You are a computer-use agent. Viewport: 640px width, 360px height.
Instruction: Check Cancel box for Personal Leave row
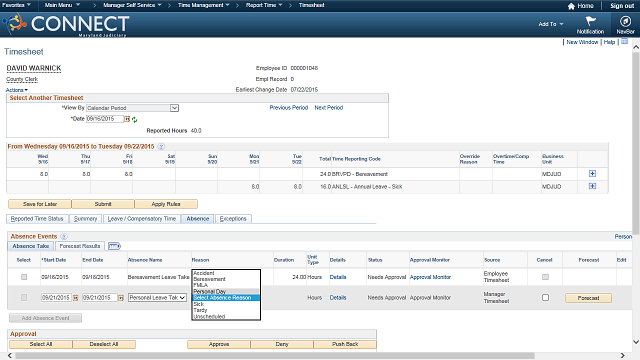[545, 298]
